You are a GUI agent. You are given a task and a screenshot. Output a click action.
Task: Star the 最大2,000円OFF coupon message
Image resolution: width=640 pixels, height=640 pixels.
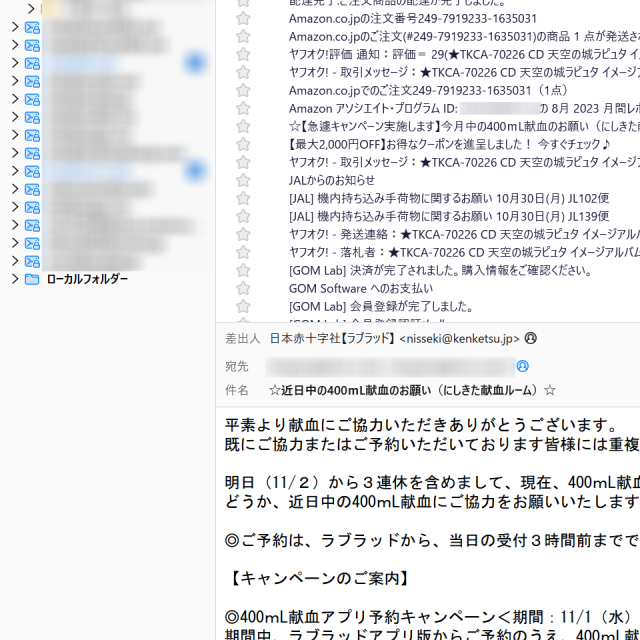tap(243, 144)
